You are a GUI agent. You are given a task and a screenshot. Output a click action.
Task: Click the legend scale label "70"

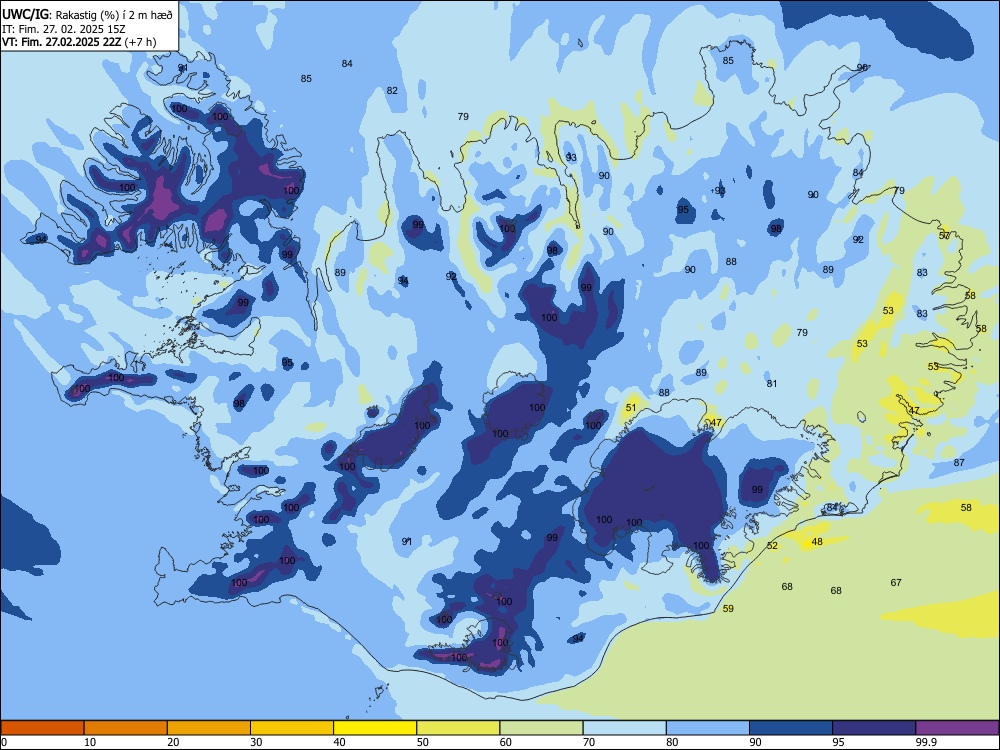click(x=589, y=742)
